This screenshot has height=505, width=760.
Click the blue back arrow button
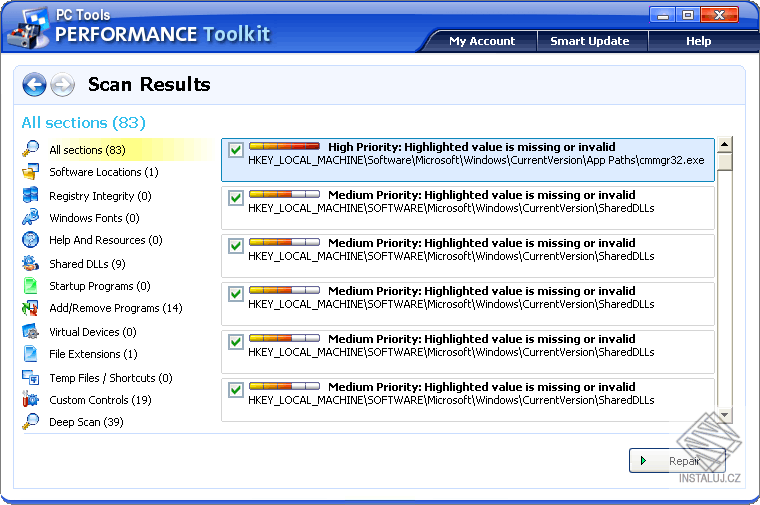(34, 85)
